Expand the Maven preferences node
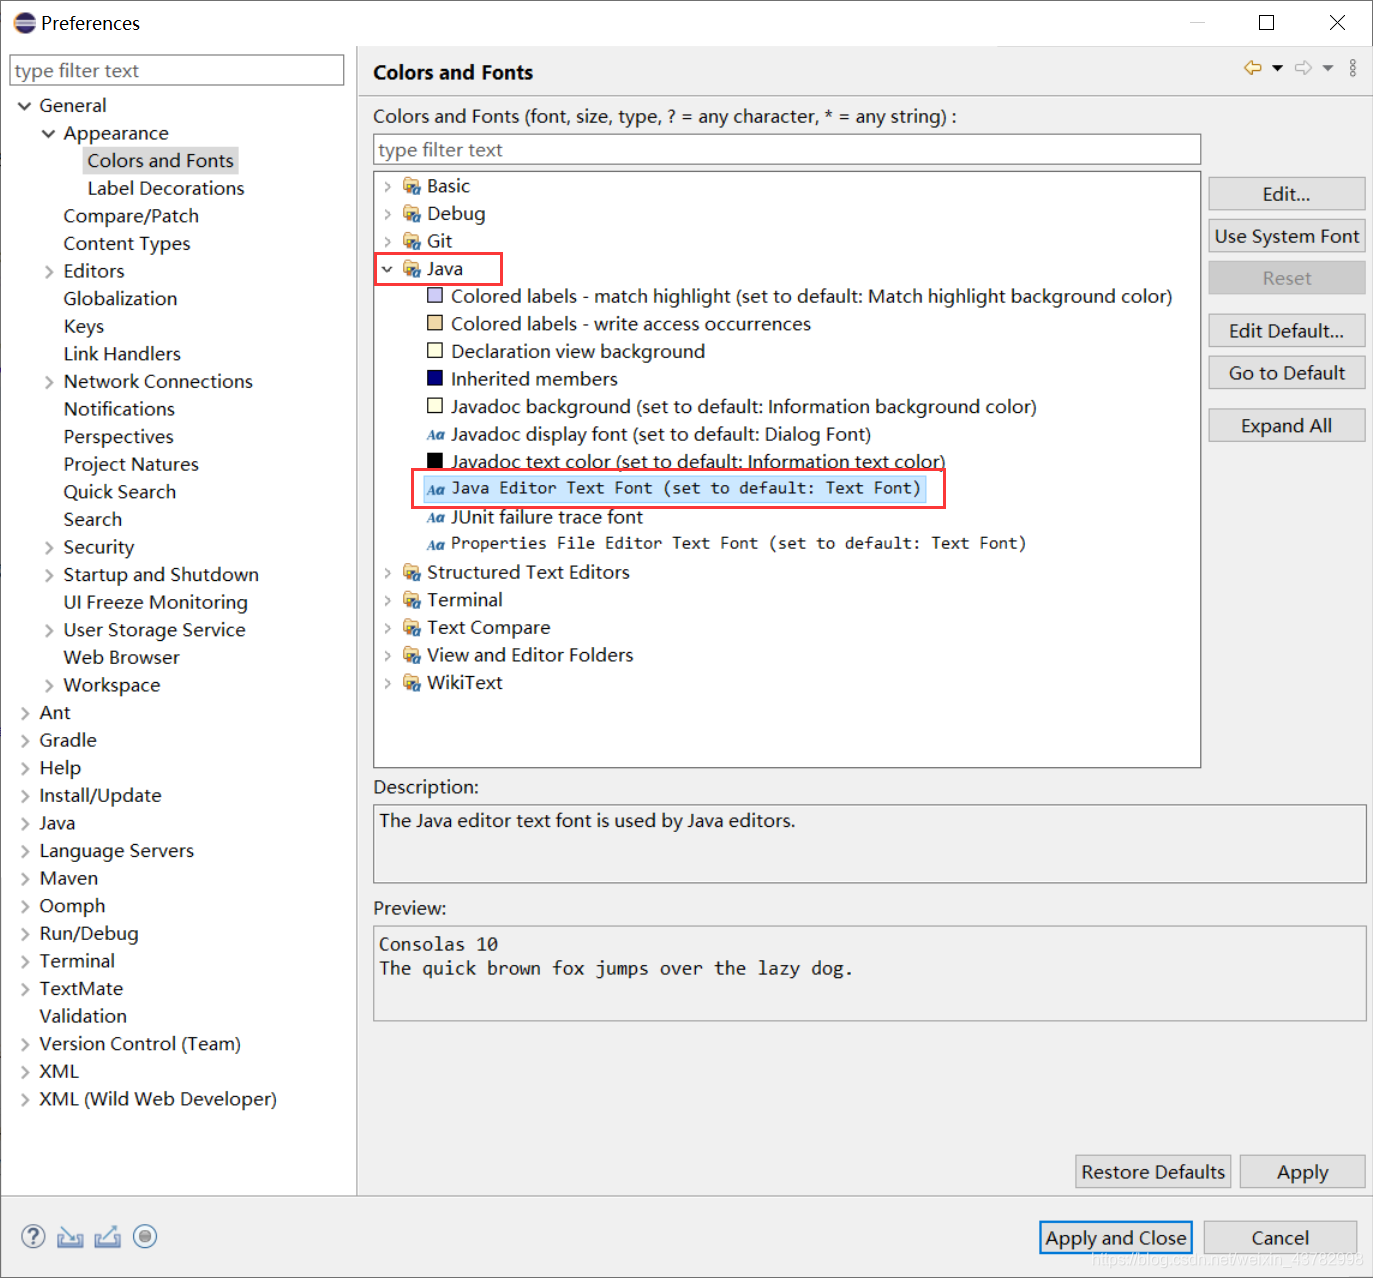The height and width of the screenshot is (1278, 1373). (25, 879)
